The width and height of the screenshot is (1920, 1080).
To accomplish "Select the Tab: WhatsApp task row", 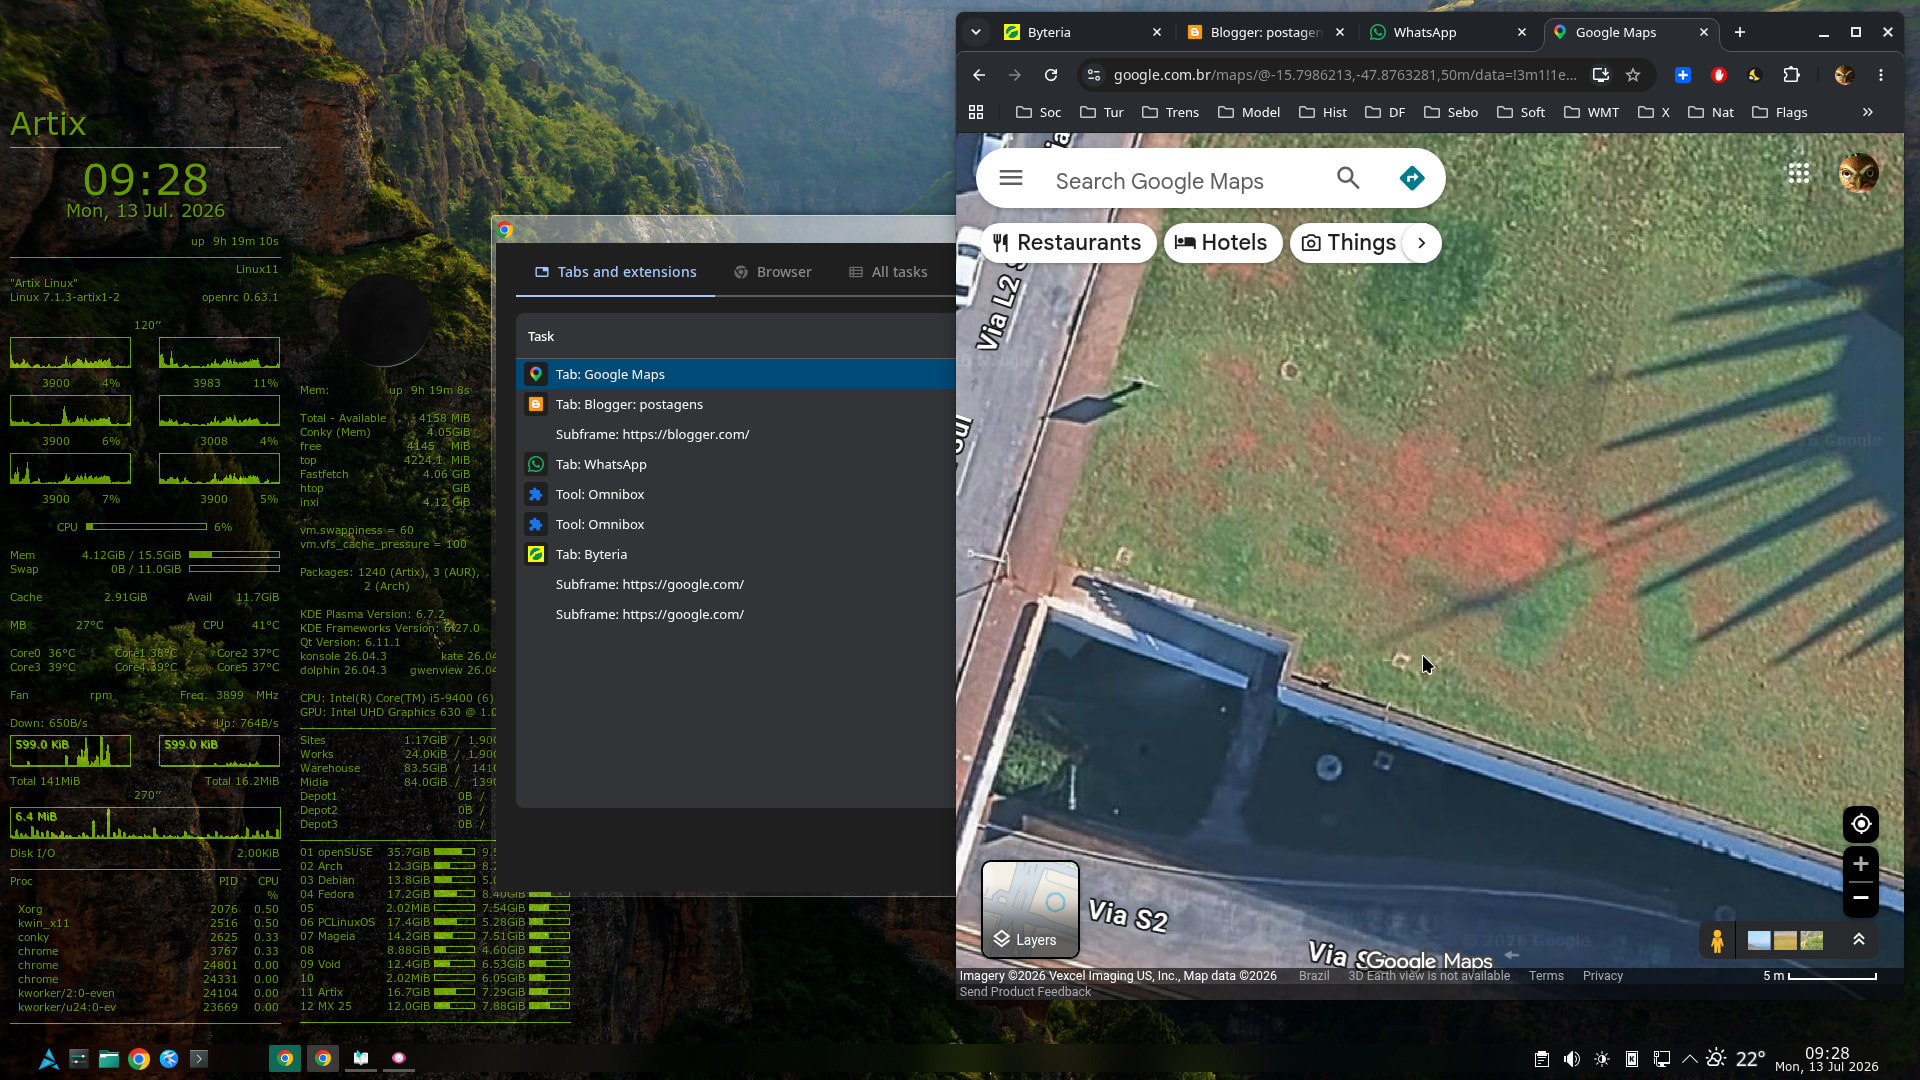I will click(x=736, y=464).
